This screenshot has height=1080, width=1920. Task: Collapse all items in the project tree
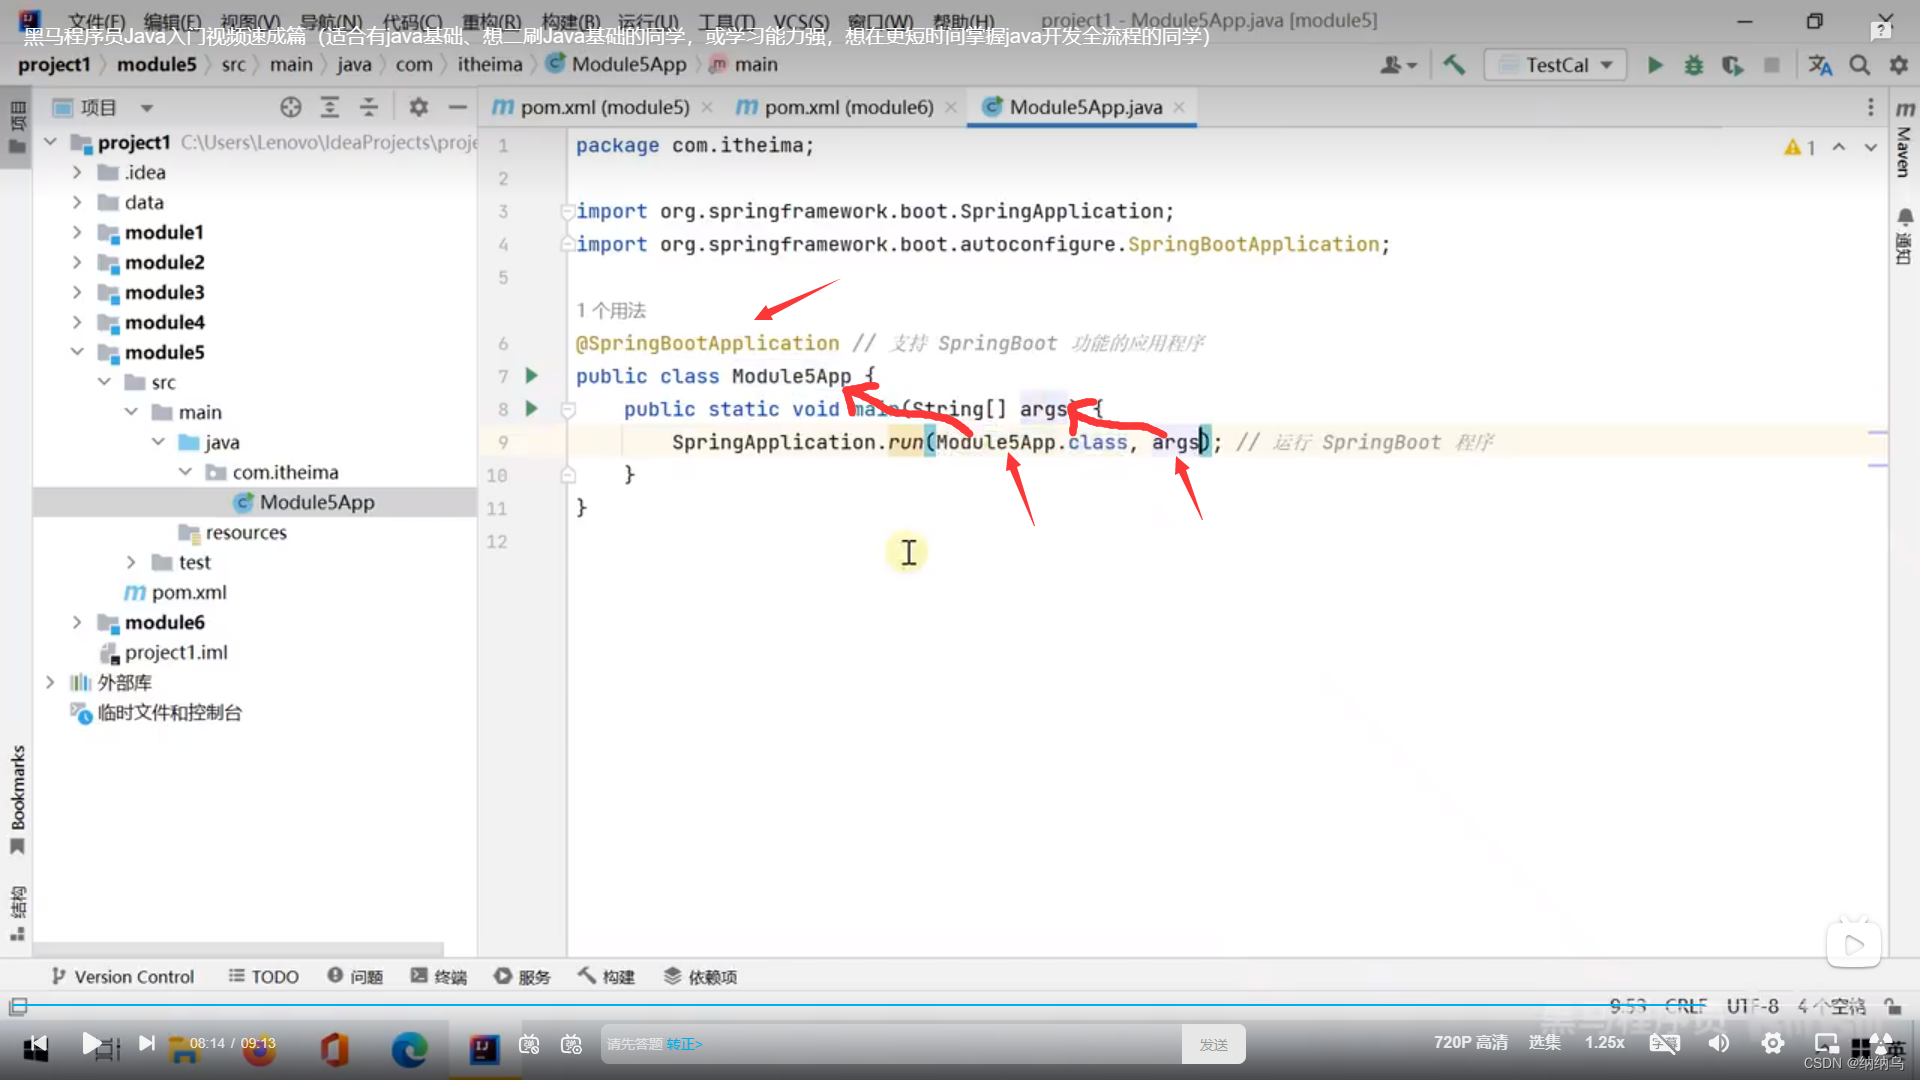[x=368, y=107]
